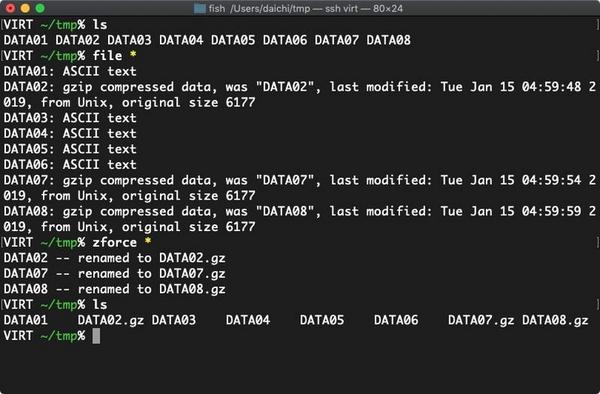The height and width of the screenshot is (394, 600).
Task: Click the yellow asterisk after 'file'
Action: click(133, 54)
